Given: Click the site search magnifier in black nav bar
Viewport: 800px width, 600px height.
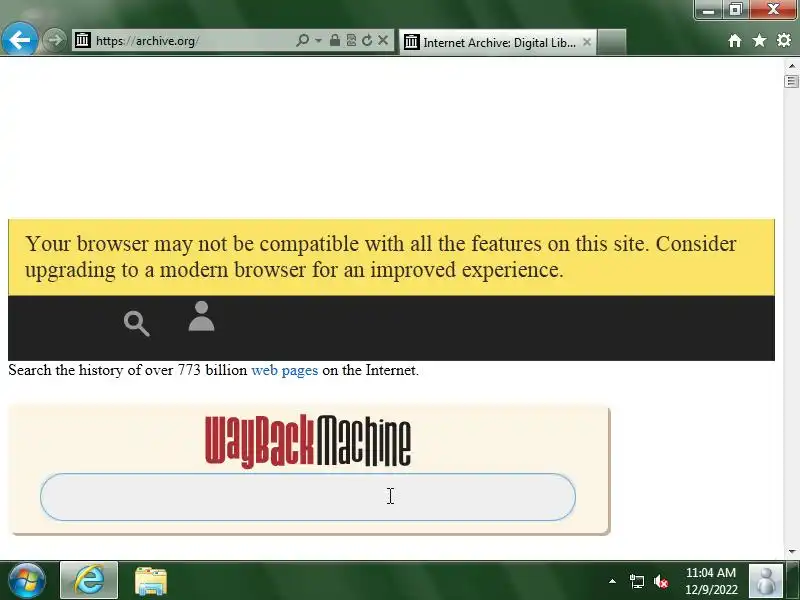Looking at the screenshot, I should (137, 323).
